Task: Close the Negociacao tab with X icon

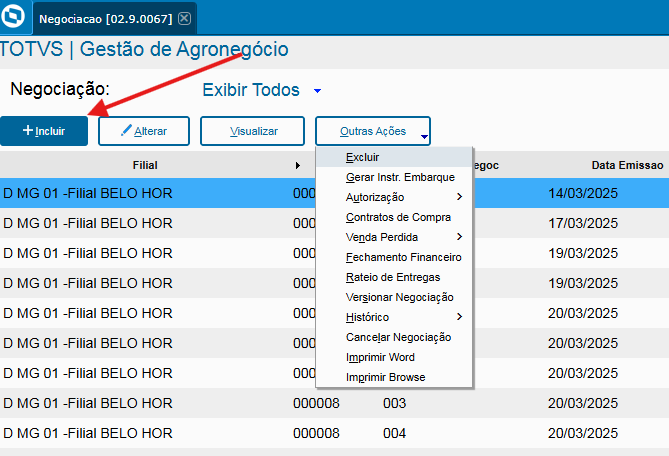Action: [184, 18]
